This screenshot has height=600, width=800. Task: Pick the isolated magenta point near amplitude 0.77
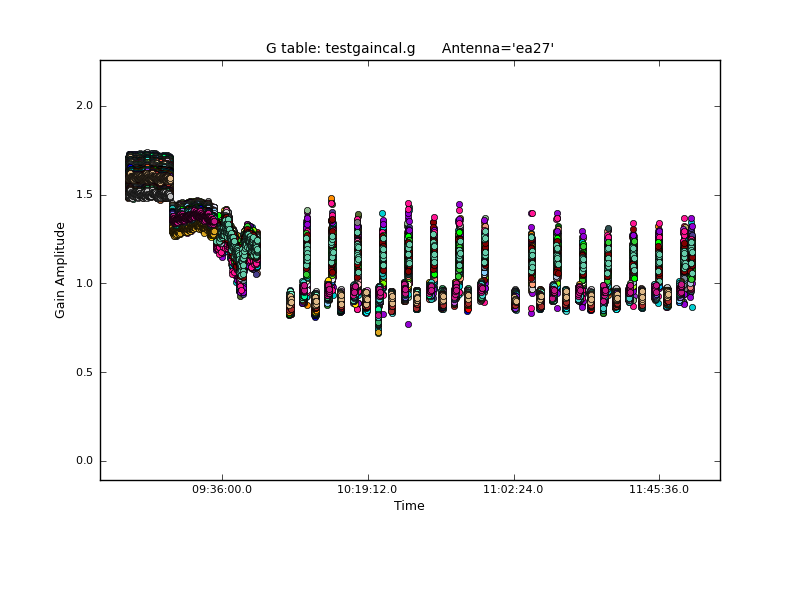tap(408, 324)
